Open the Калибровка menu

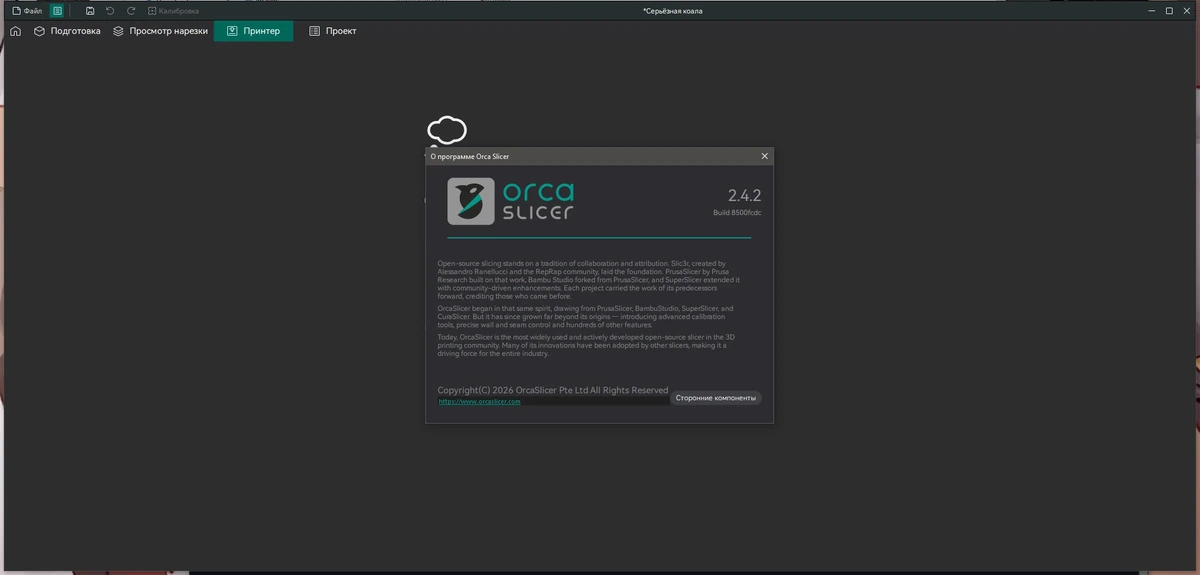point(173,10)
